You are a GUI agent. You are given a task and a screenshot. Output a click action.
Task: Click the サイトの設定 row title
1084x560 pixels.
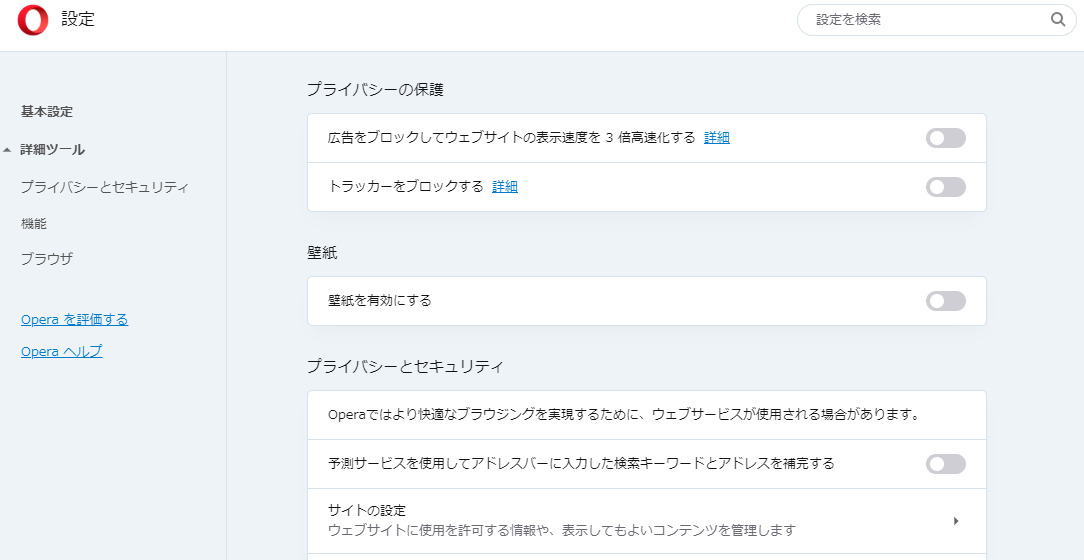click(x=367, y=510)
